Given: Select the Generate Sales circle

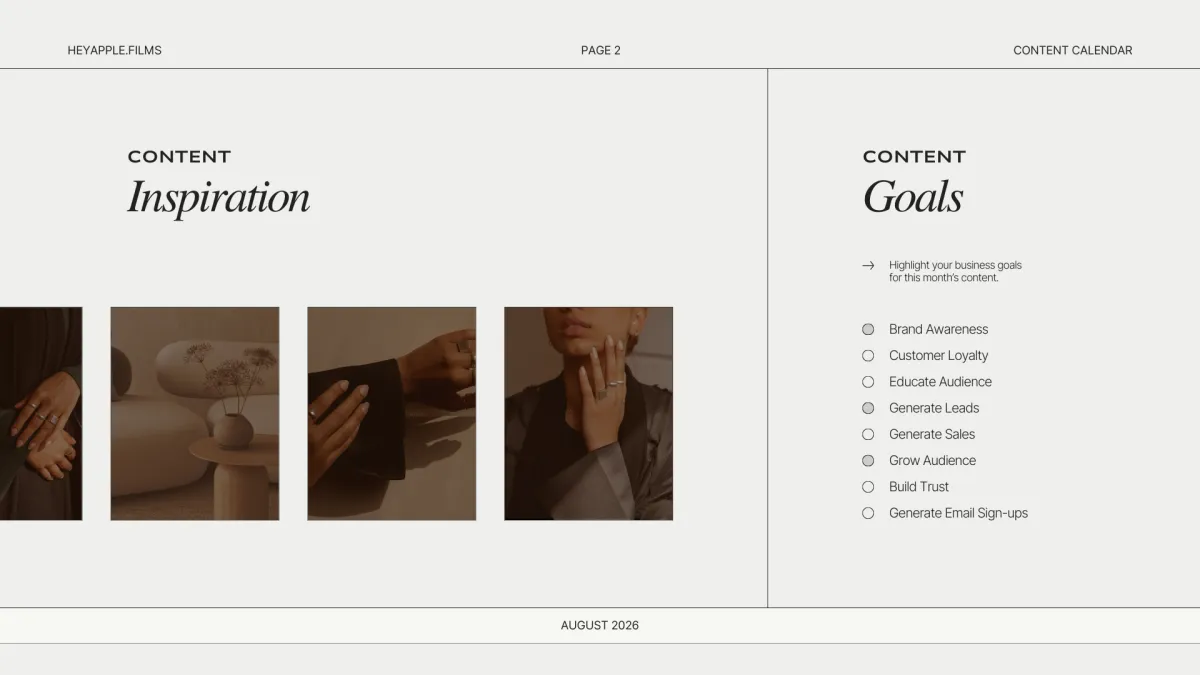Looking at the screenshot, I should point(868,434).
